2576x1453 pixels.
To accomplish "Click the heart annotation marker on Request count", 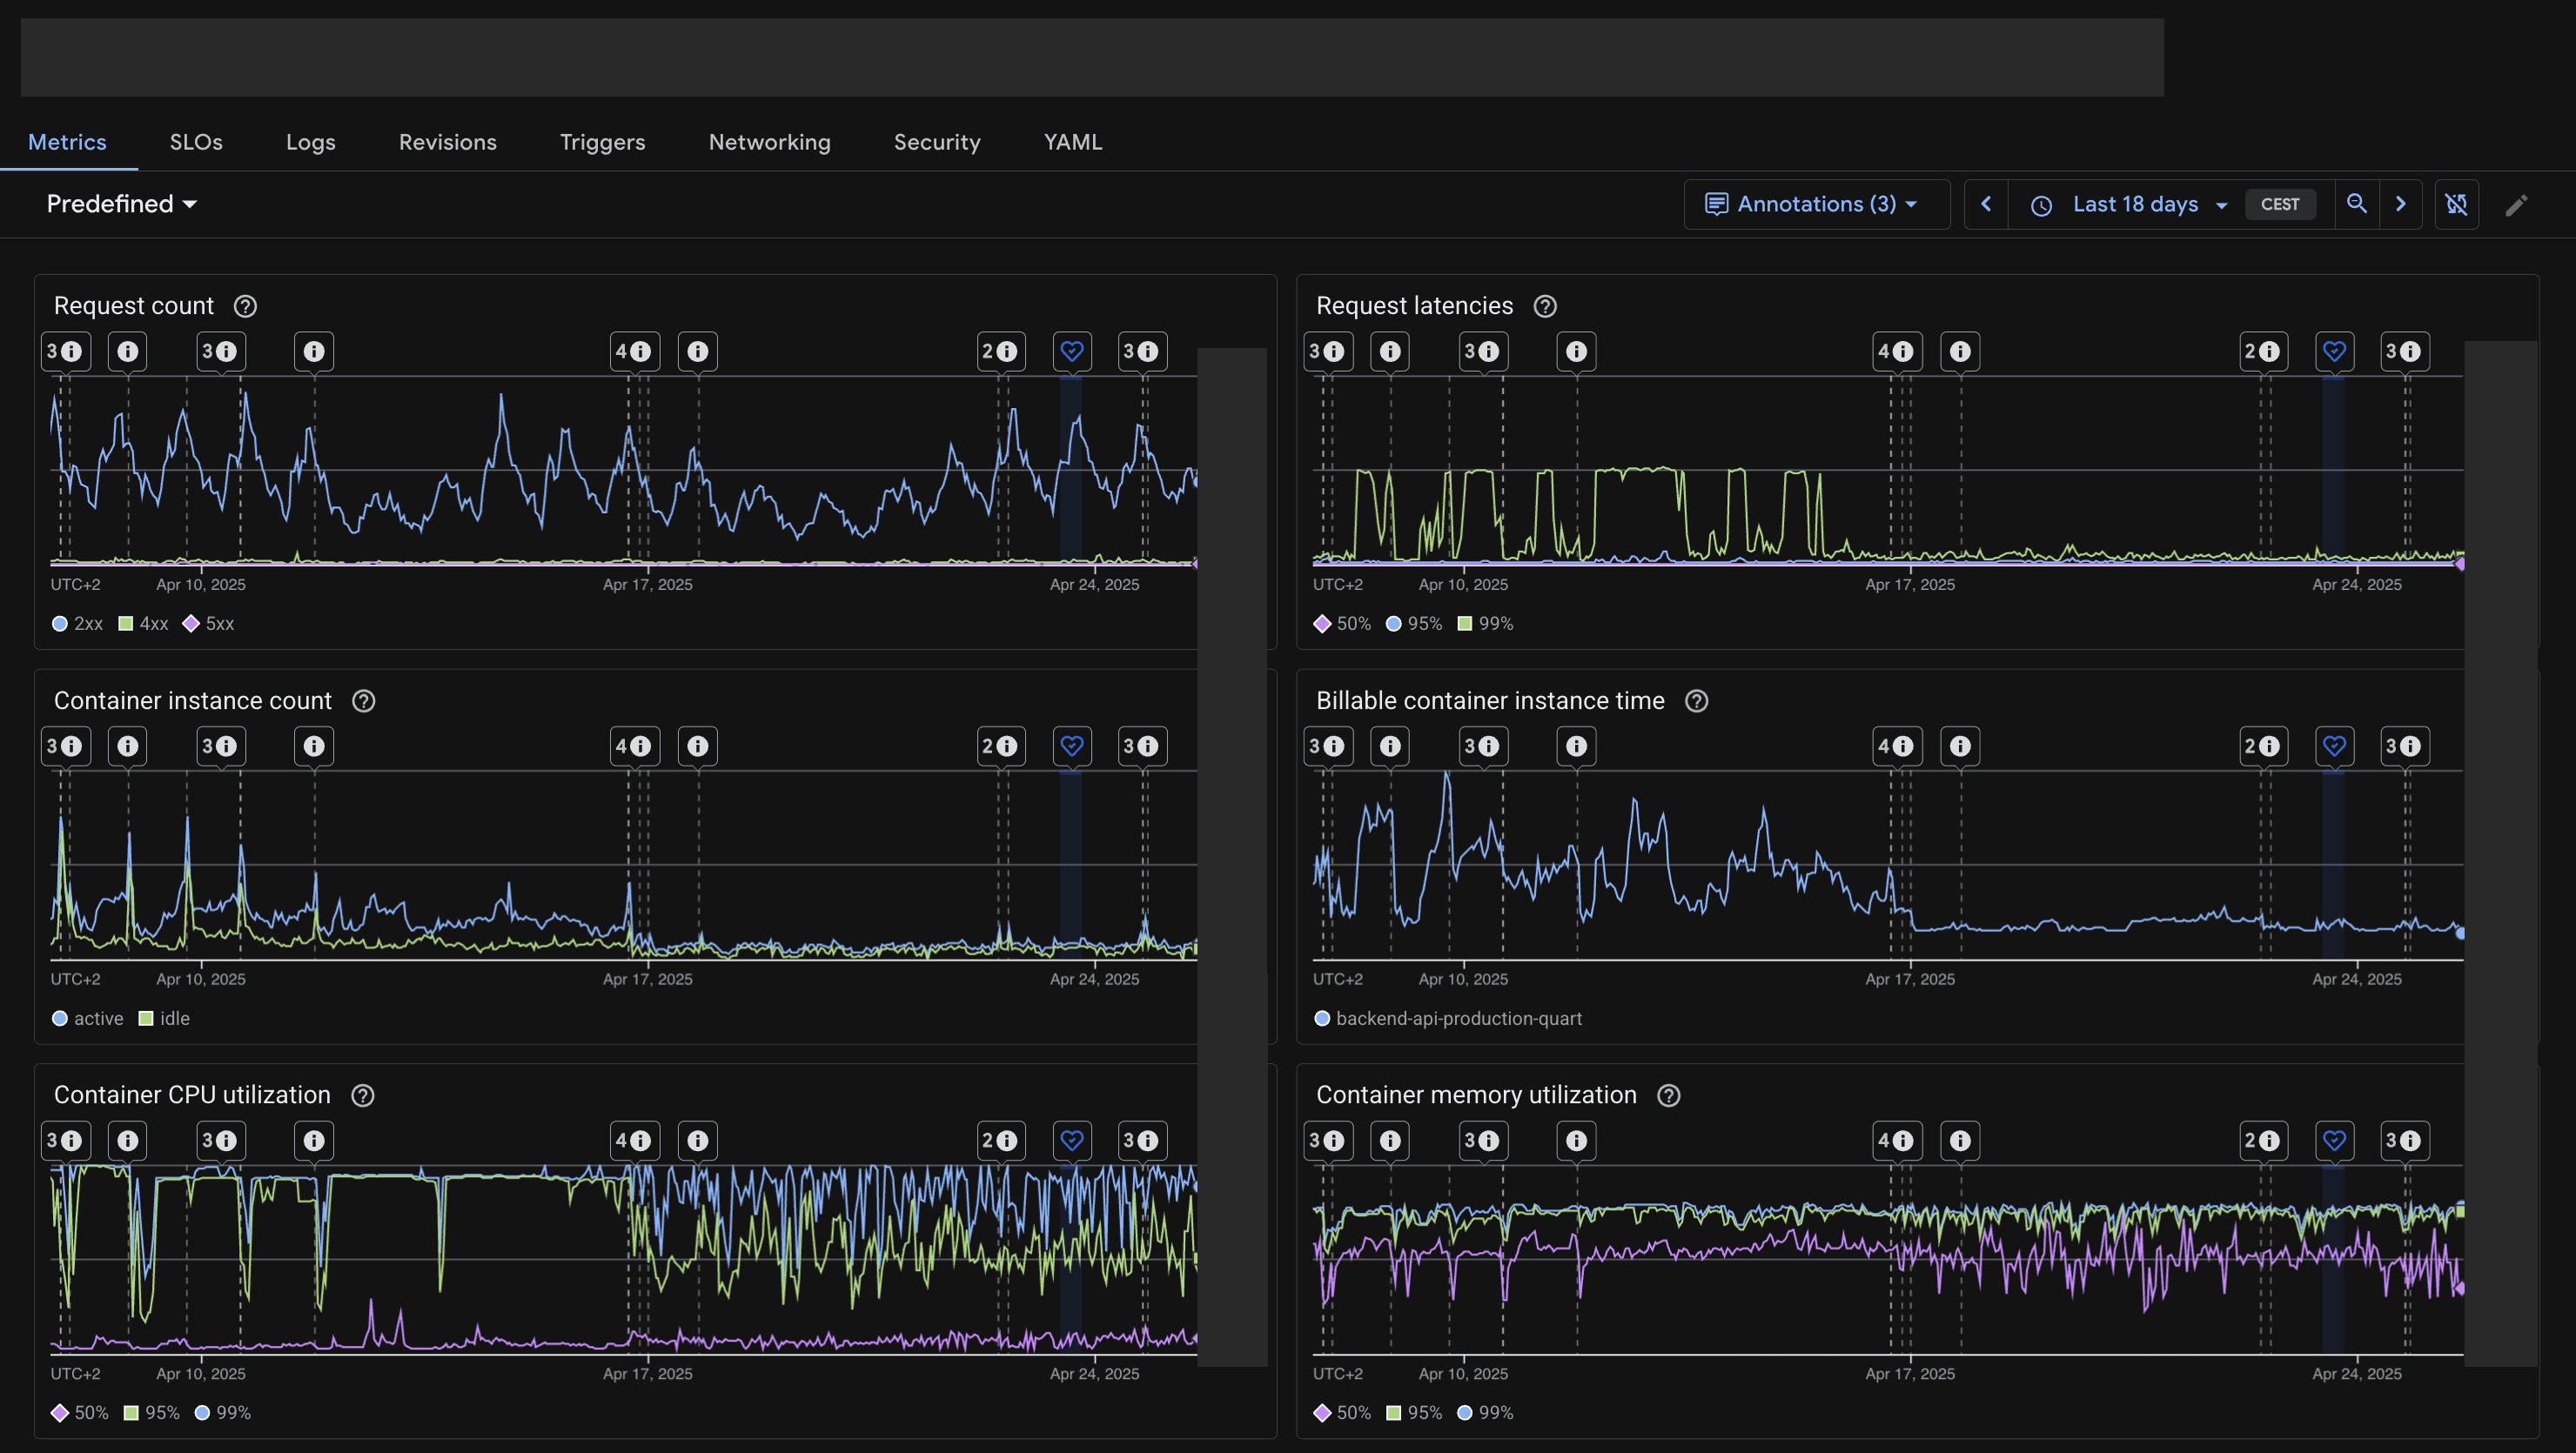I will click(1071, 351).
